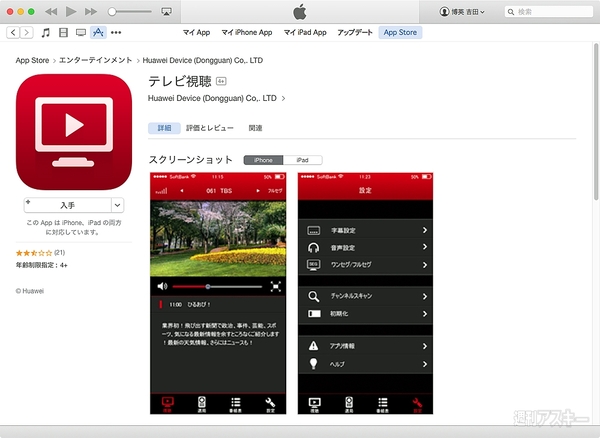Go back with the left arrow

[x=13, y=33]
